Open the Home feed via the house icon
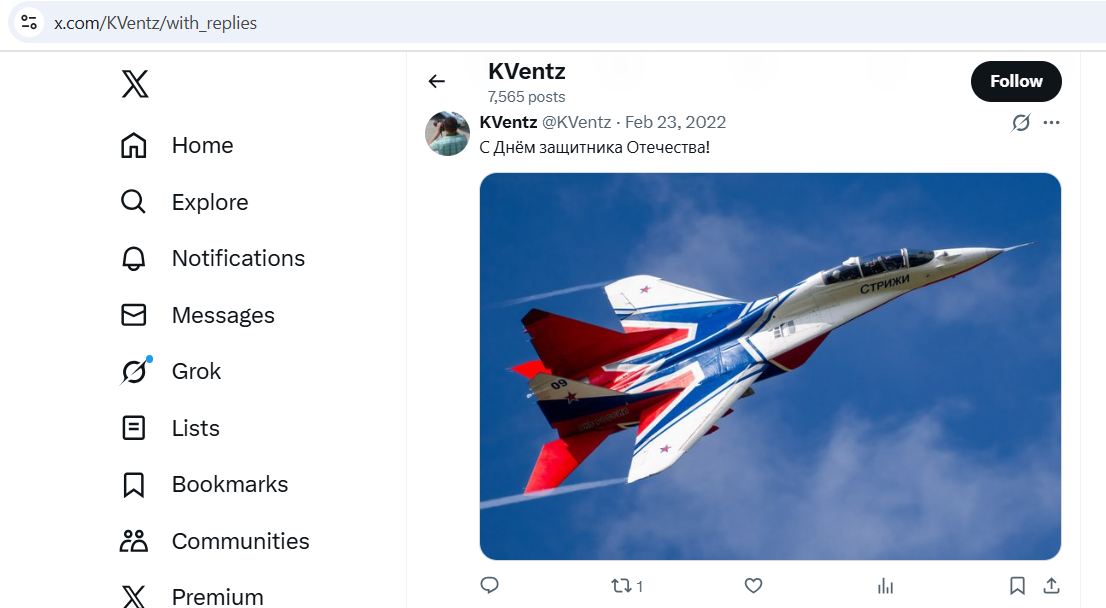This screenshot has height=608, width=1106. coord(133,145)
